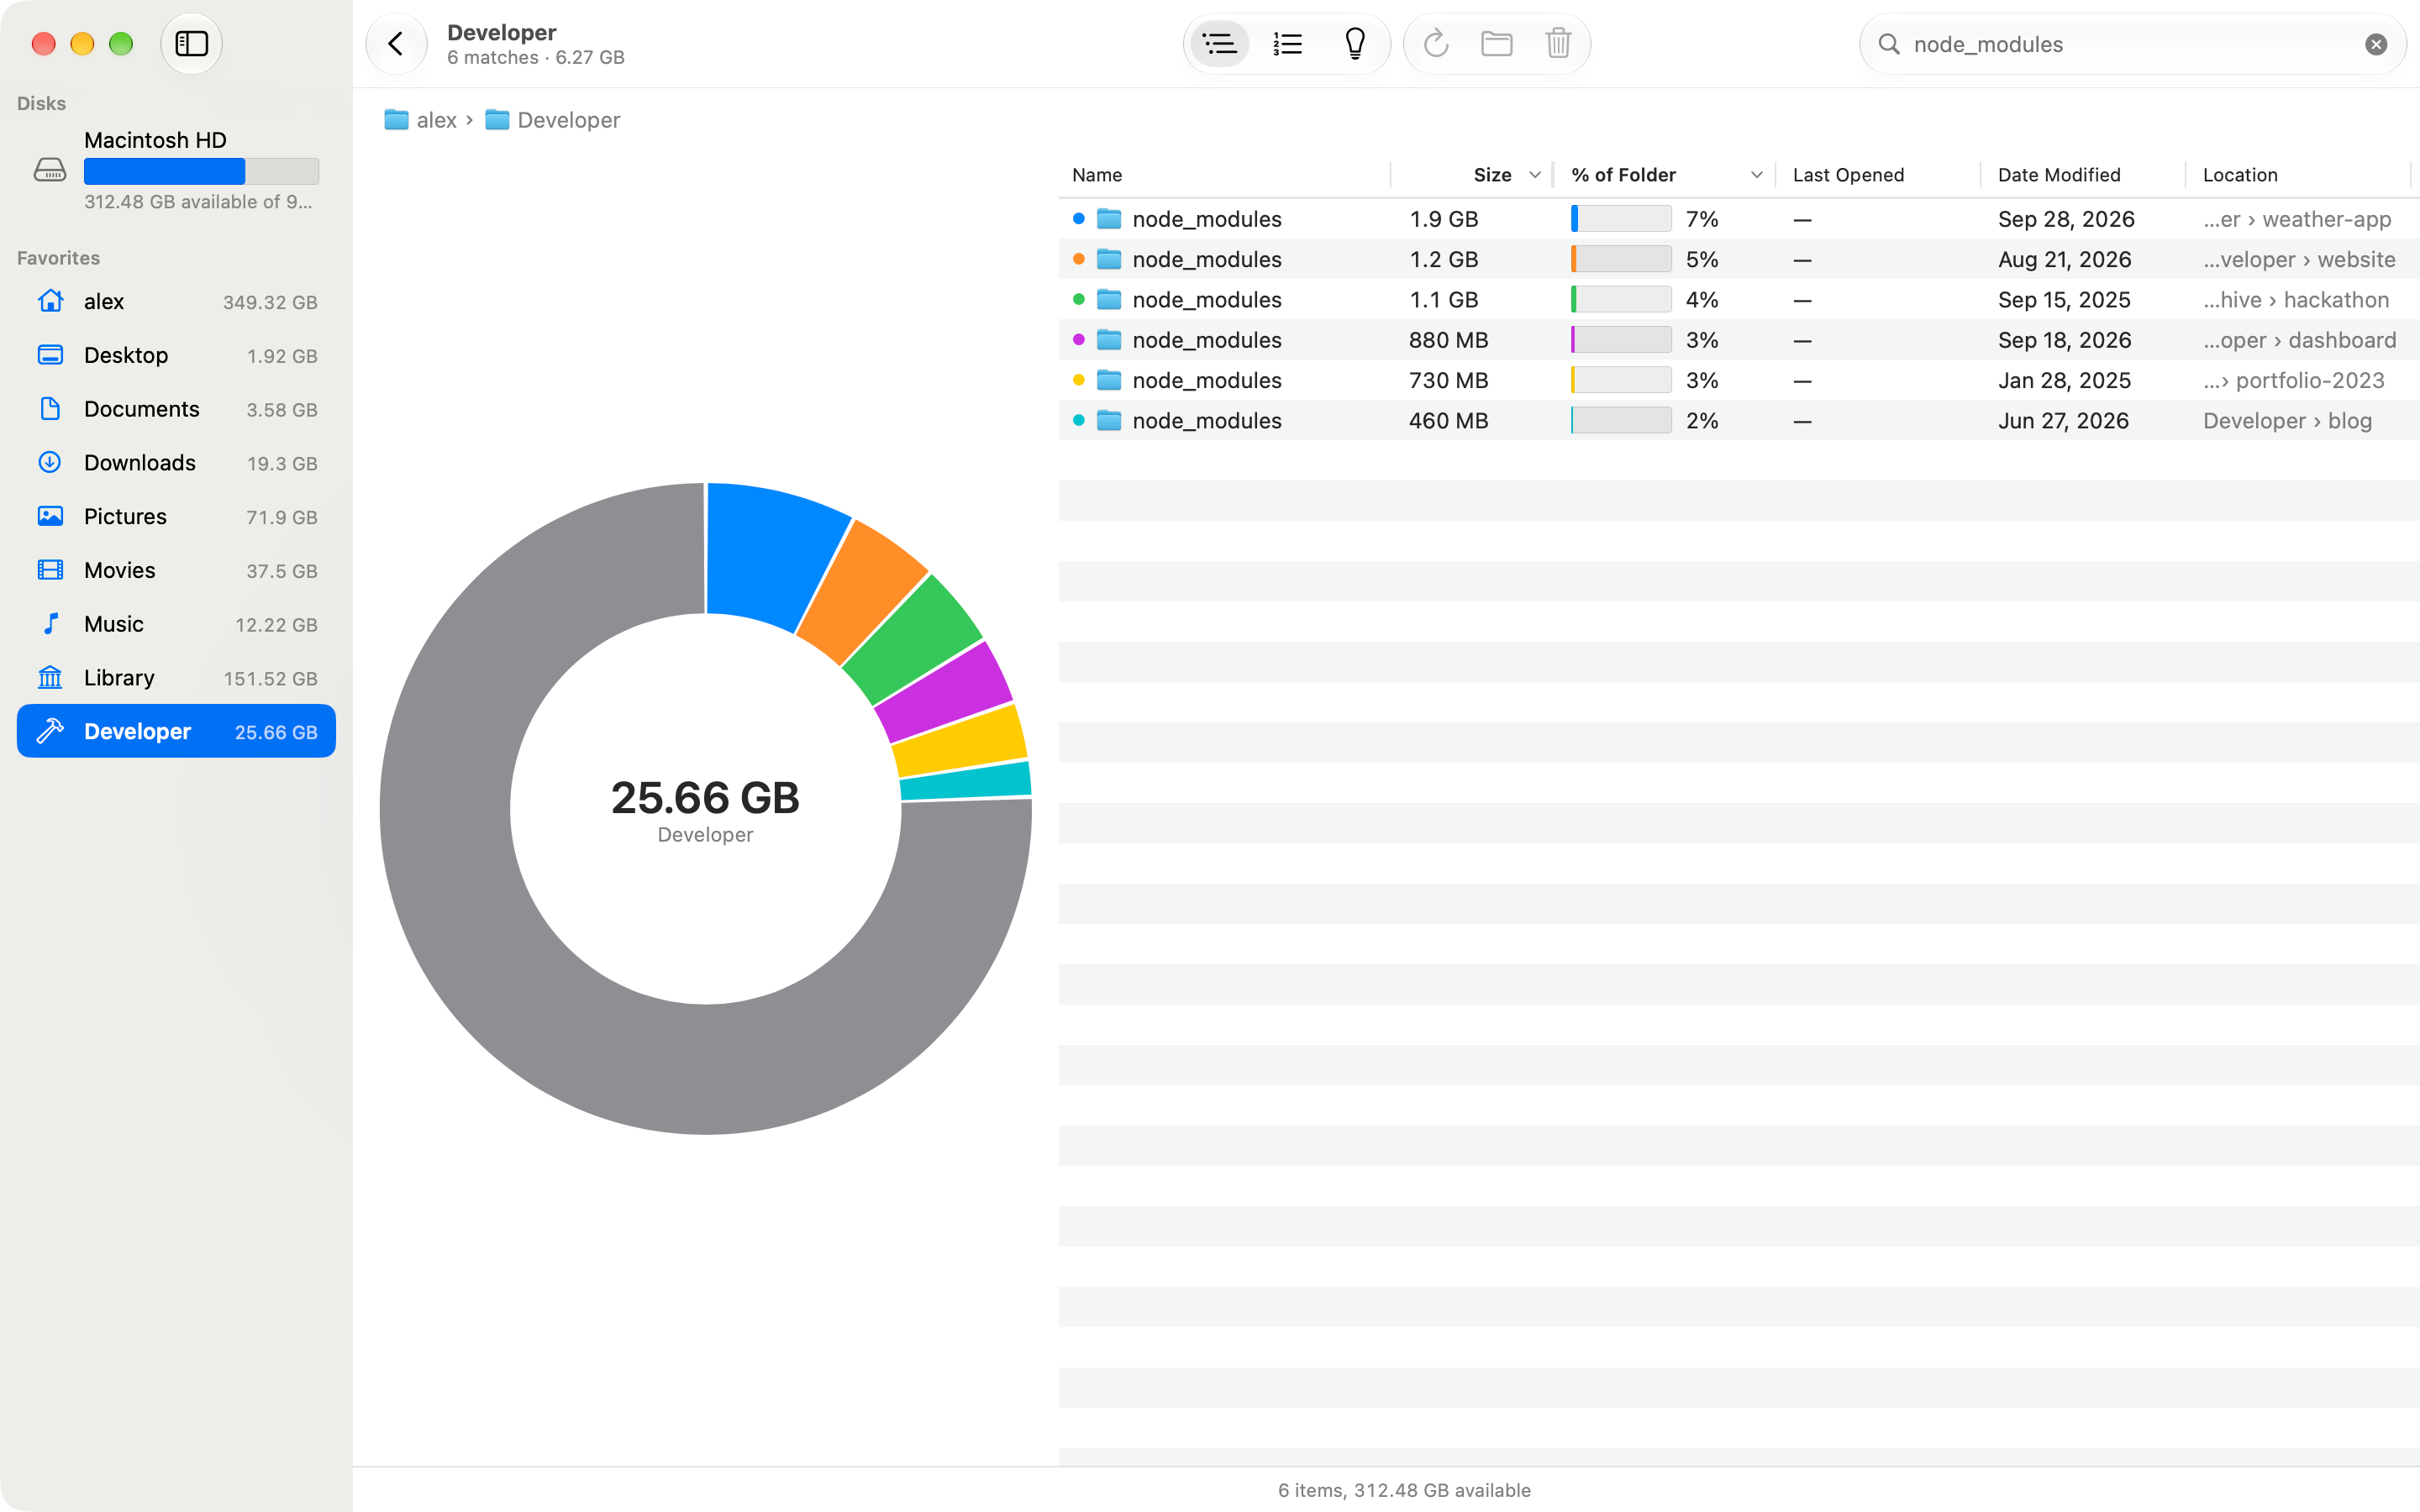The image size is (2420, 1512).
Task: Open Music in the Favorites sidebar
Action: pyautogui.click(x=176, y=624)
